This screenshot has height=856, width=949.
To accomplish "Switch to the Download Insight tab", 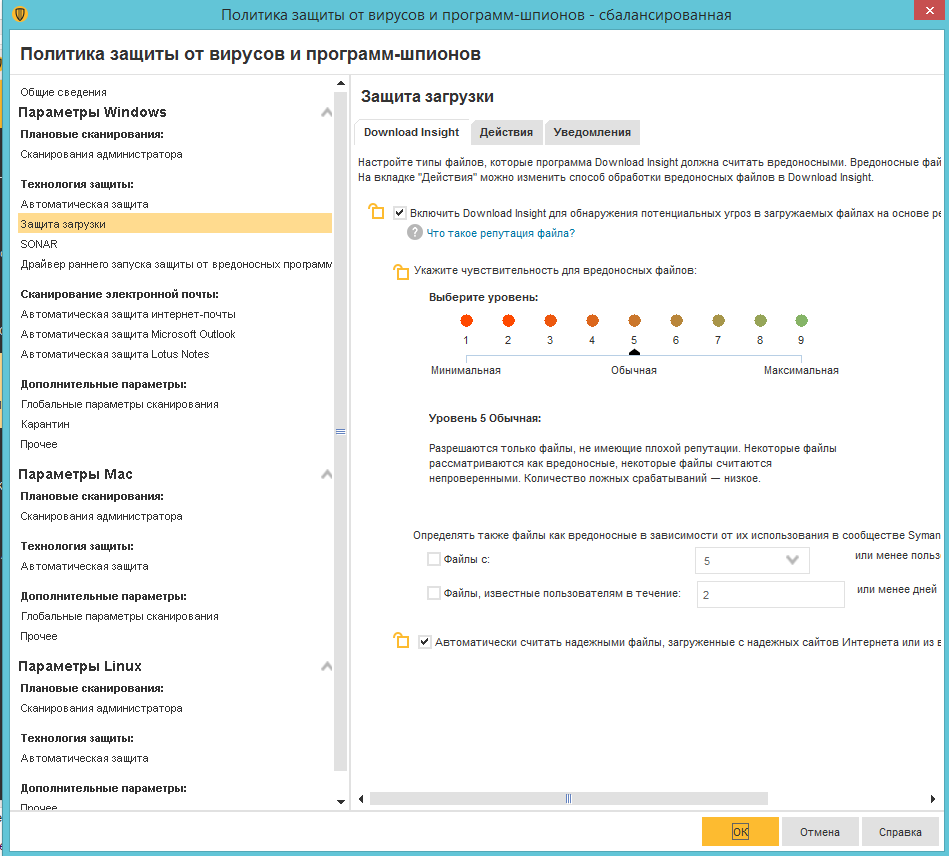I will pyautogui.click(x=412, y=132).
